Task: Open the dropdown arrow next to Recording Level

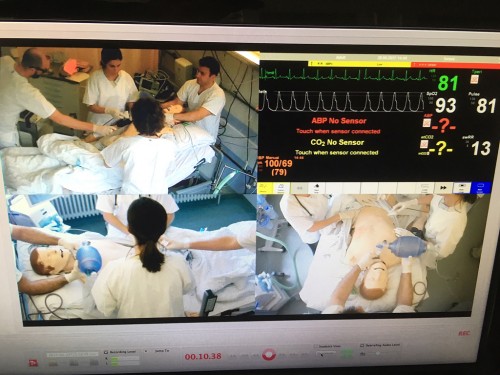Action: click(x=146, y=352)
